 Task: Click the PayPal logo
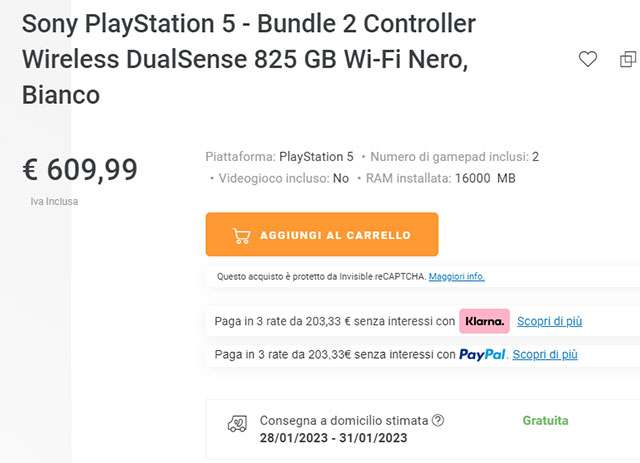point(482,354)
